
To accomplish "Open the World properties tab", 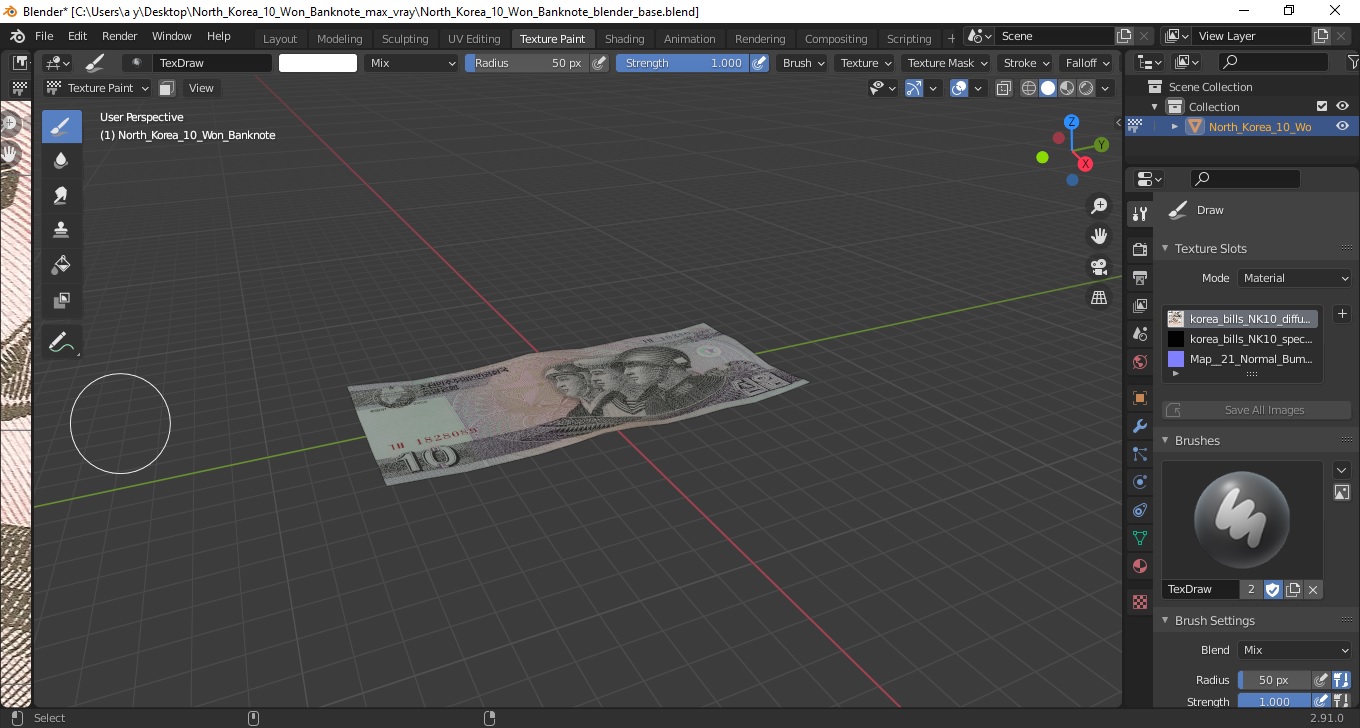I will [1139, 361].
